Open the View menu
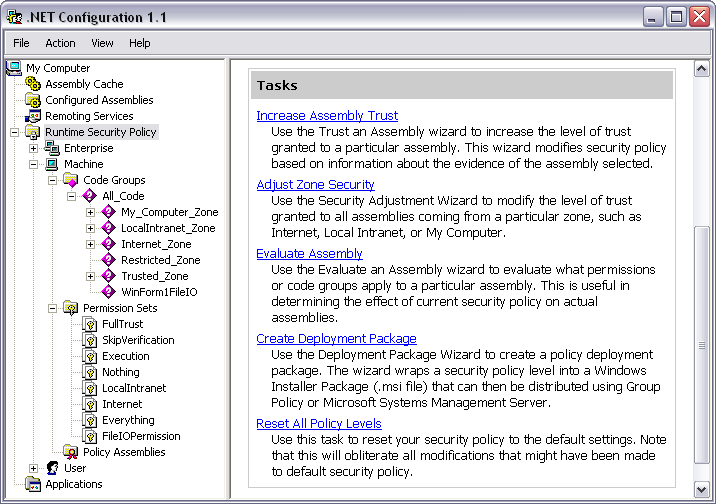 [102, 43]
